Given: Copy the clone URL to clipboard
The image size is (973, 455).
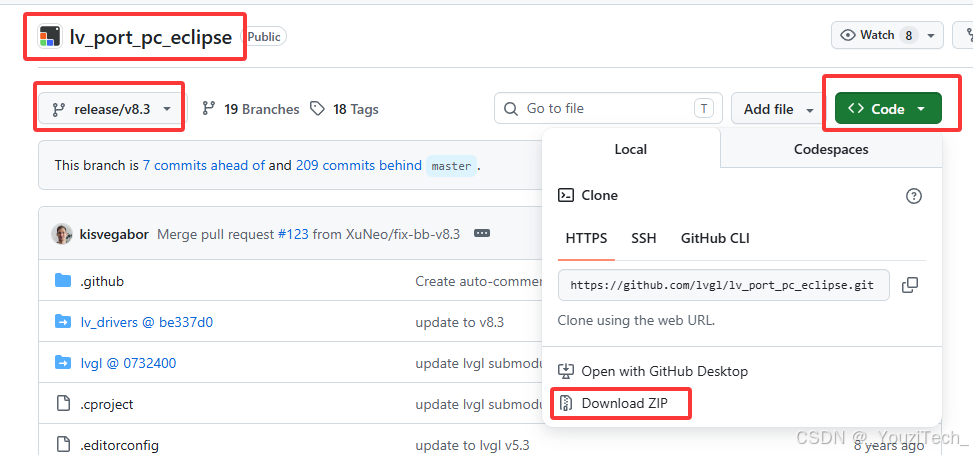Looking at the screenshot, I should [x=910, y=285].
